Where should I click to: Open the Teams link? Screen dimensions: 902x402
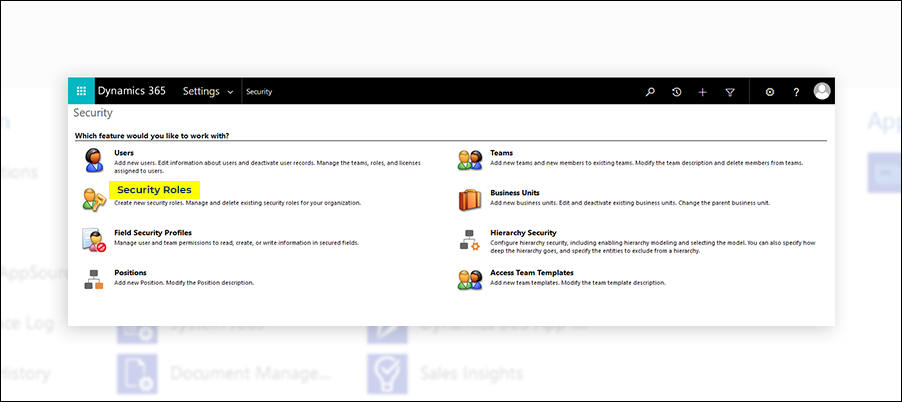pos(502,153)
